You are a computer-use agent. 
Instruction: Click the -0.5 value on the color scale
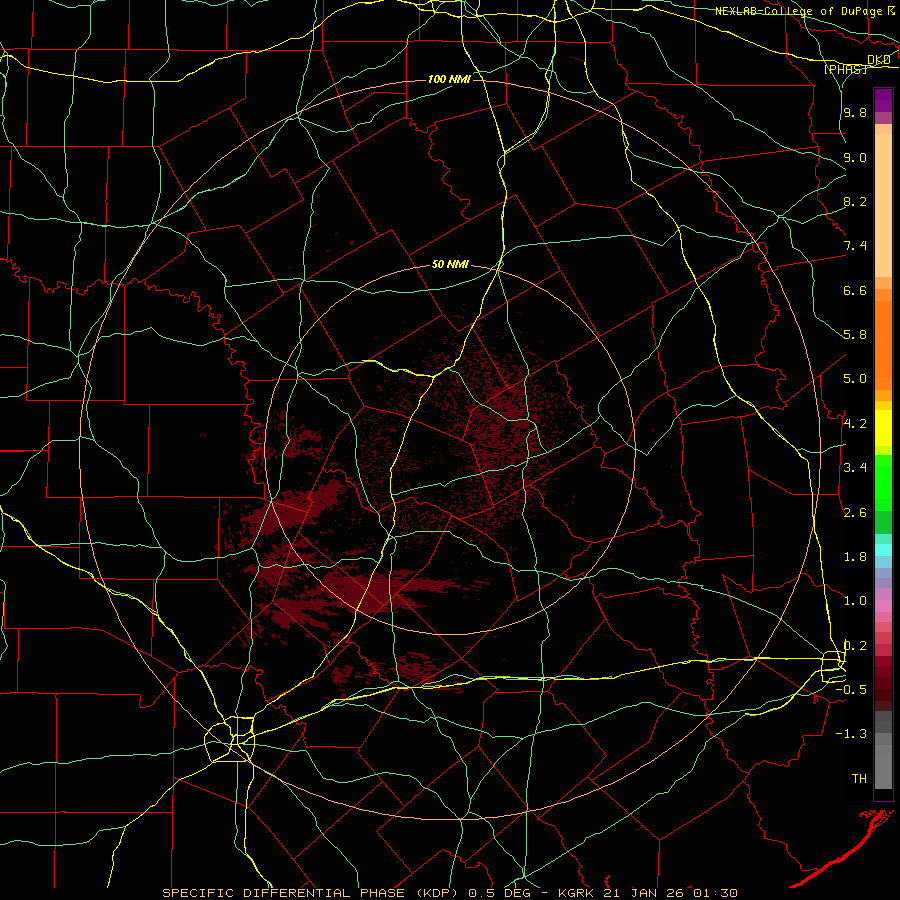851,690
